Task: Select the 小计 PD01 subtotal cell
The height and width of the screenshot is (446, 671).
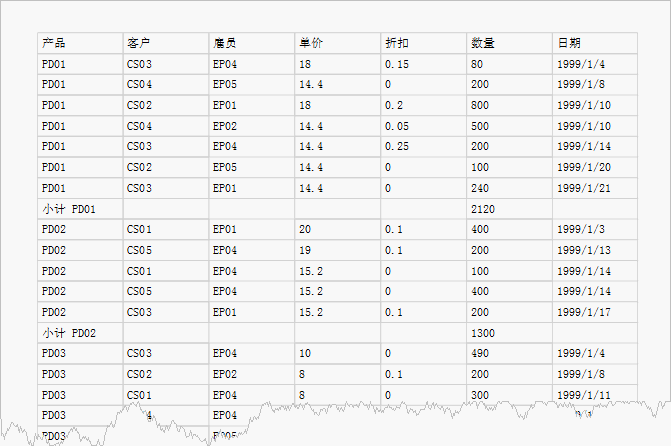Action: (x=80, y=209)
